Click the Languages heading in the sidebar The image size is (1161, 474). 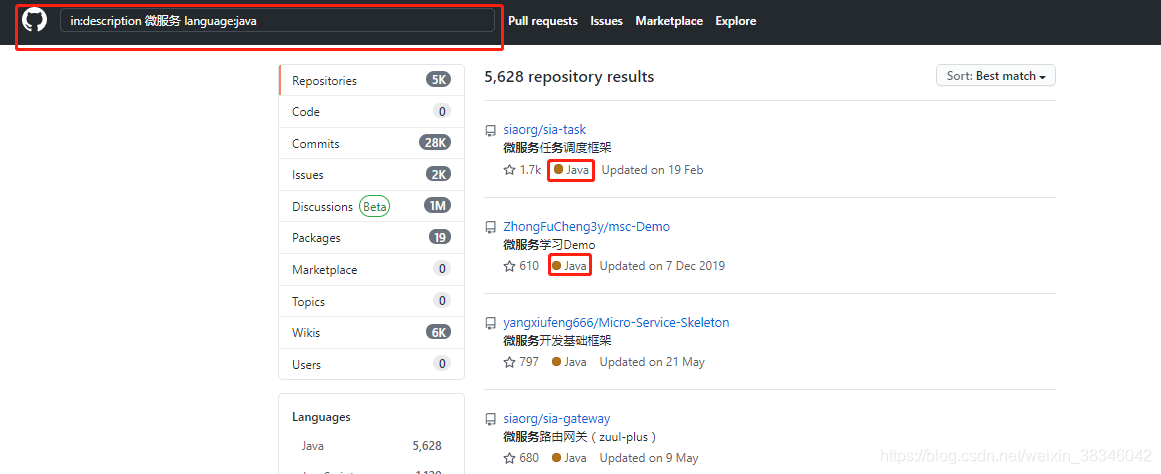pyautogui.click(x=321, y=417)
